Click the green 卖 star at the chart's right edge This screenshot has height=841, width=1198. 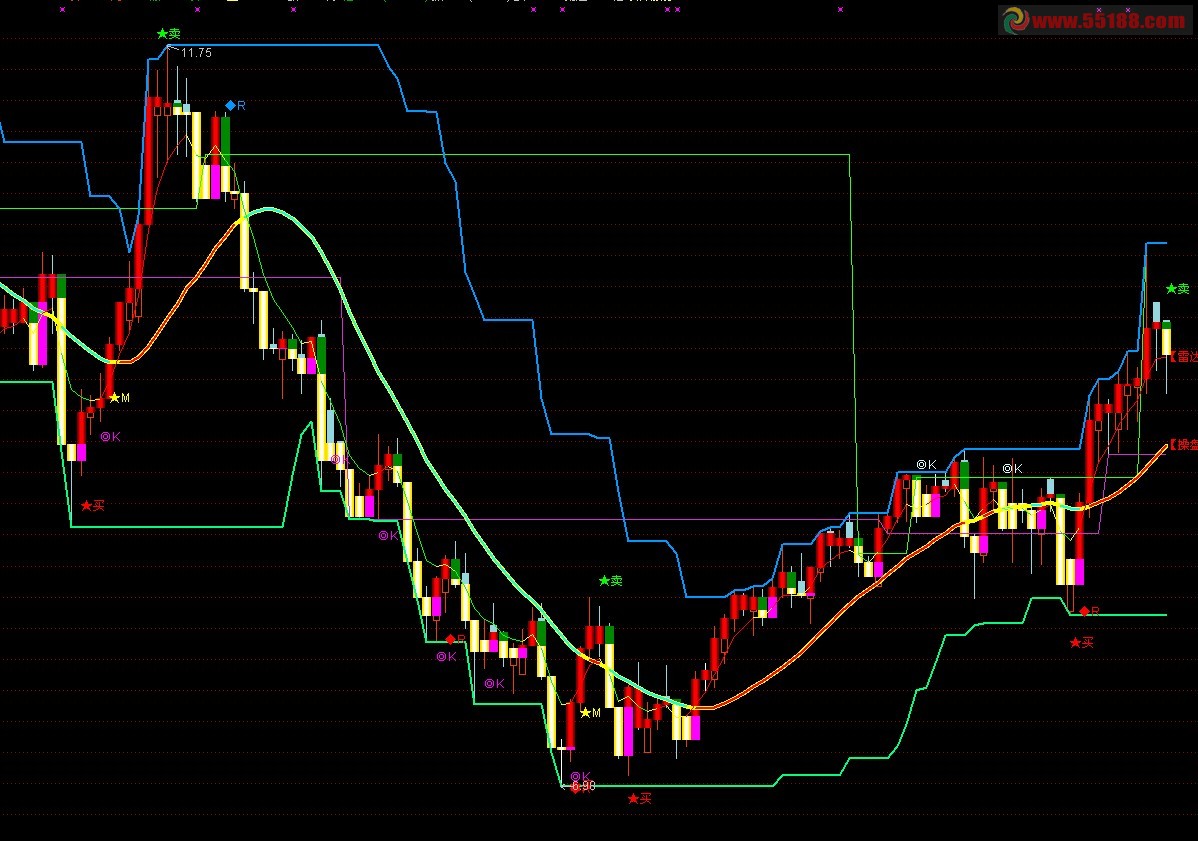[x=1177, y=289]
